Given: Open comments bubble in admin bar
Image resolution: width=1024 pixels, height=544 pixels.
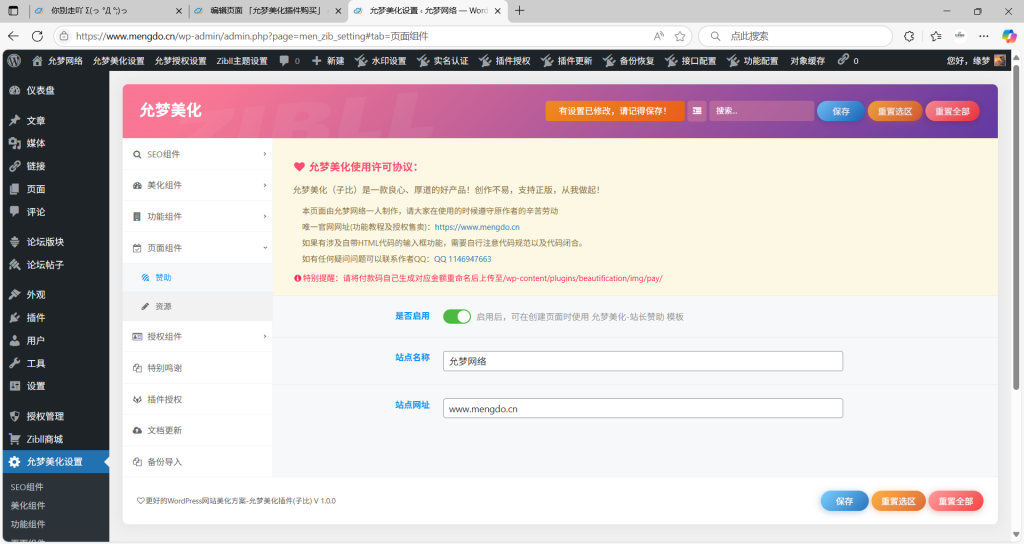Looking at the screenshot, I should pyautogui.click(x=289, y=61).
